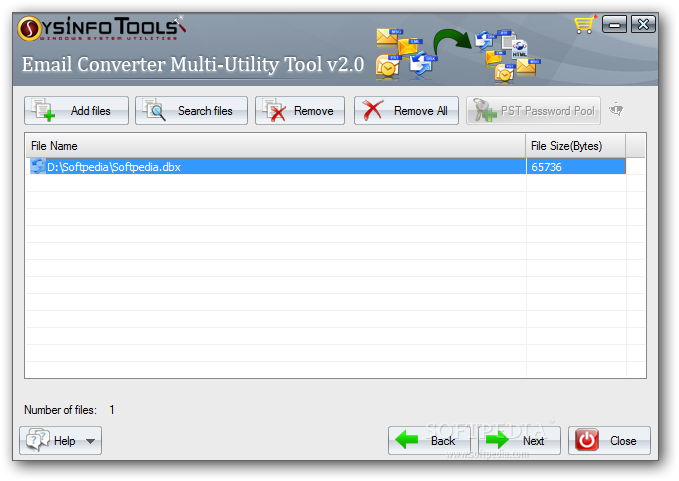Click Next to proceed

pyautogui.click(x=519, y=440)
